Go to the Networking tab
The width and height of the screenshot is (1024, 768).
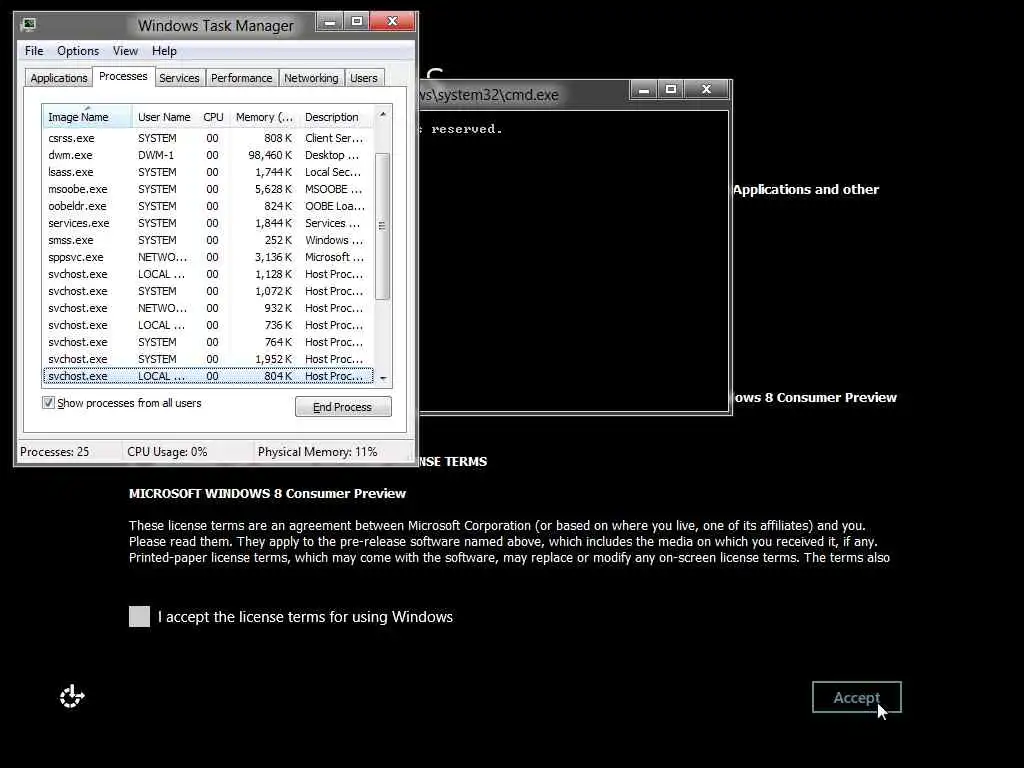[311, 78]
